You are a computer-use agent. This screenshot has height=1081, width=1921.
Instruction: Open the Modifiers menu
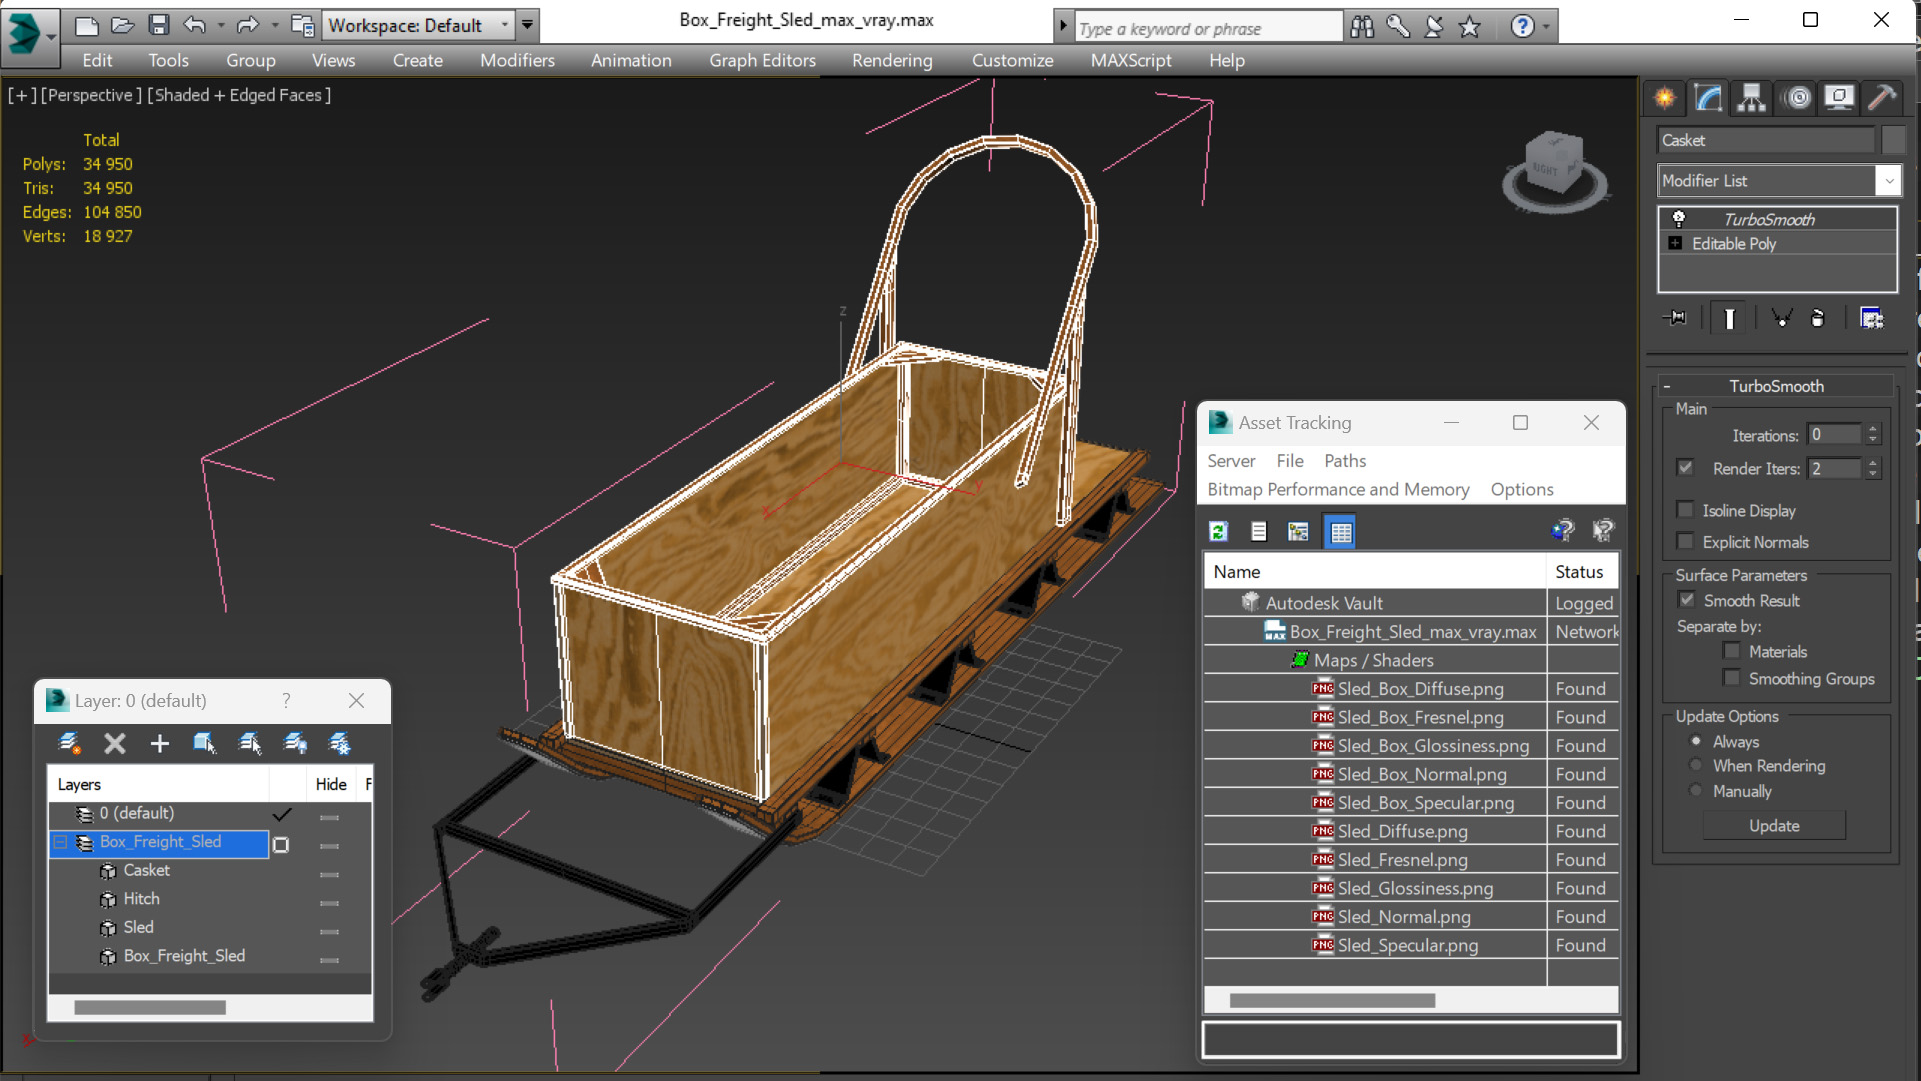[517, 60]
